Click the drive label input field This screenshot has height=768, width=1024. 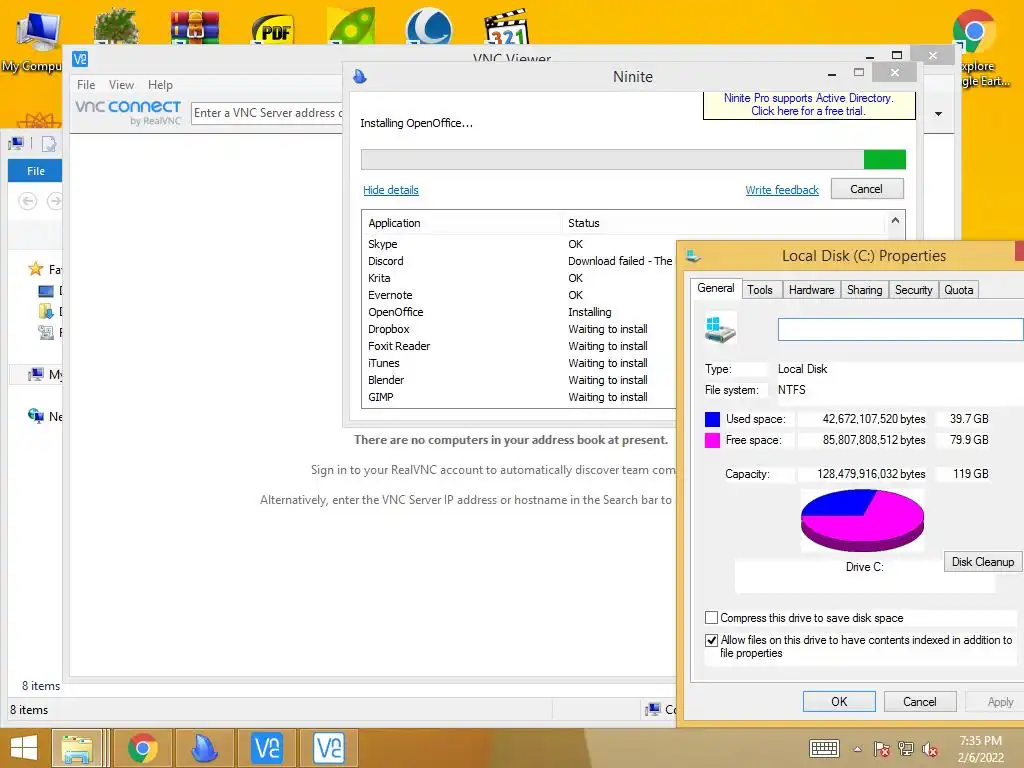(901, 329)
